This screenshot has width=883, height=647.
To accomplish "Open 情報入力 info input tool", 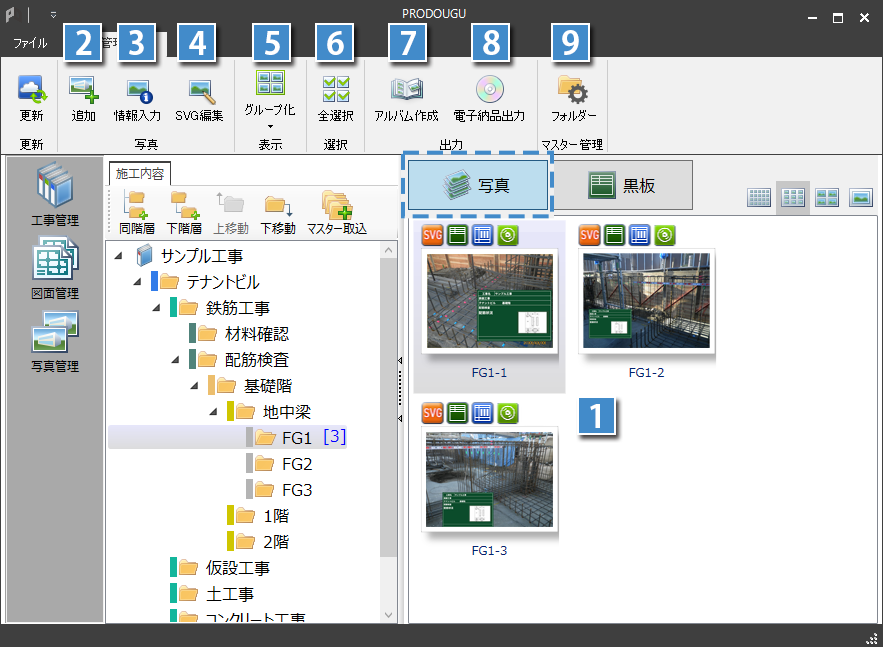I will click(137, 91).
